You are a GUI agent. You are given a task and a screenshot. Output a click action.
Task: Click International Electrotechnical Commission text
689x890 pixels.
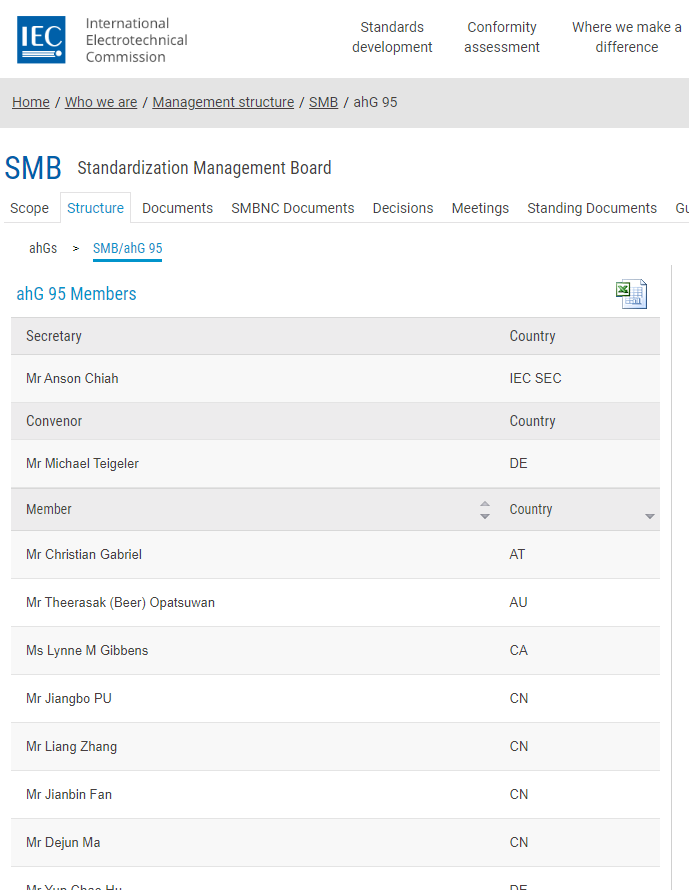pos(136,40)
